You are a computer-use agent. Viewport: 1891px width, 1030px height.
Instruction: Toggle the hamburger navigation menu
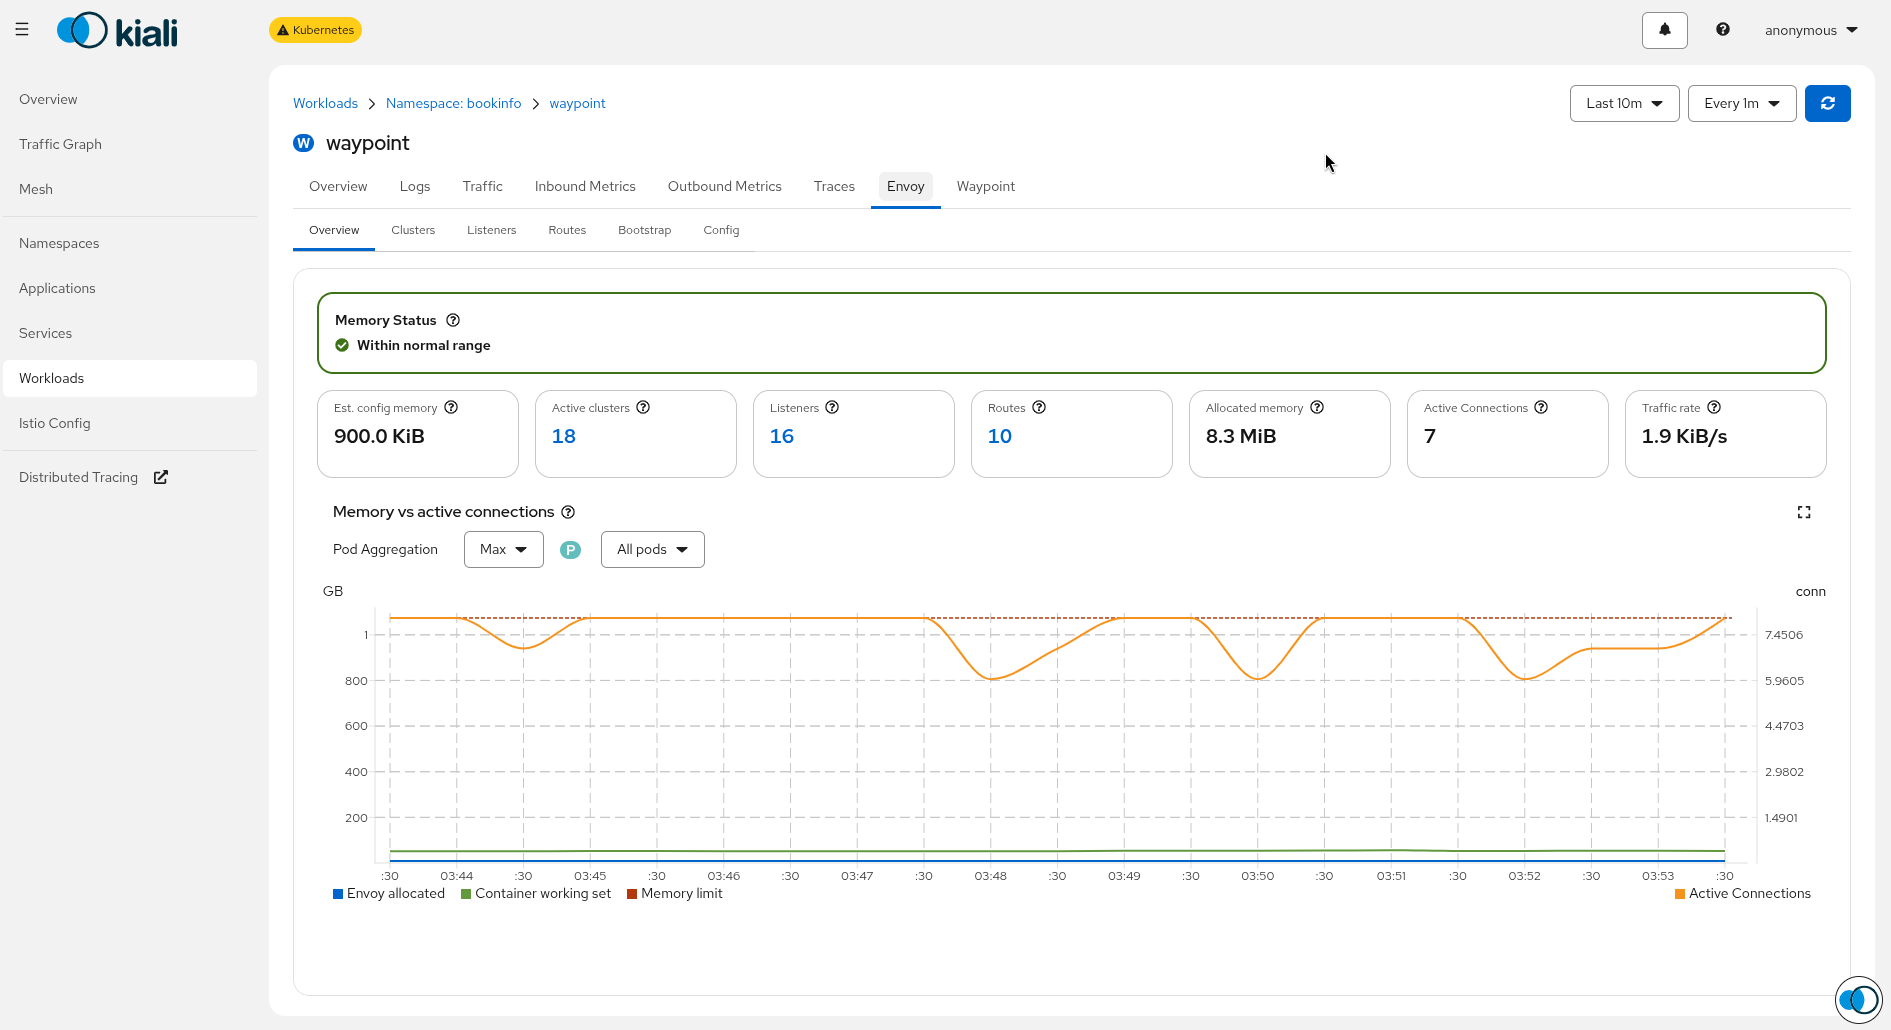pos(22,30)
